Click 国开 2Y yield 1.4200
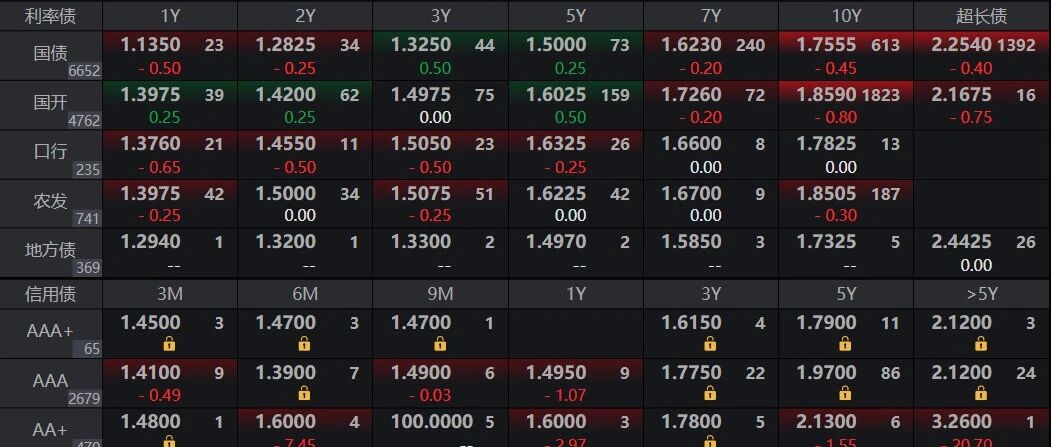 286,94
